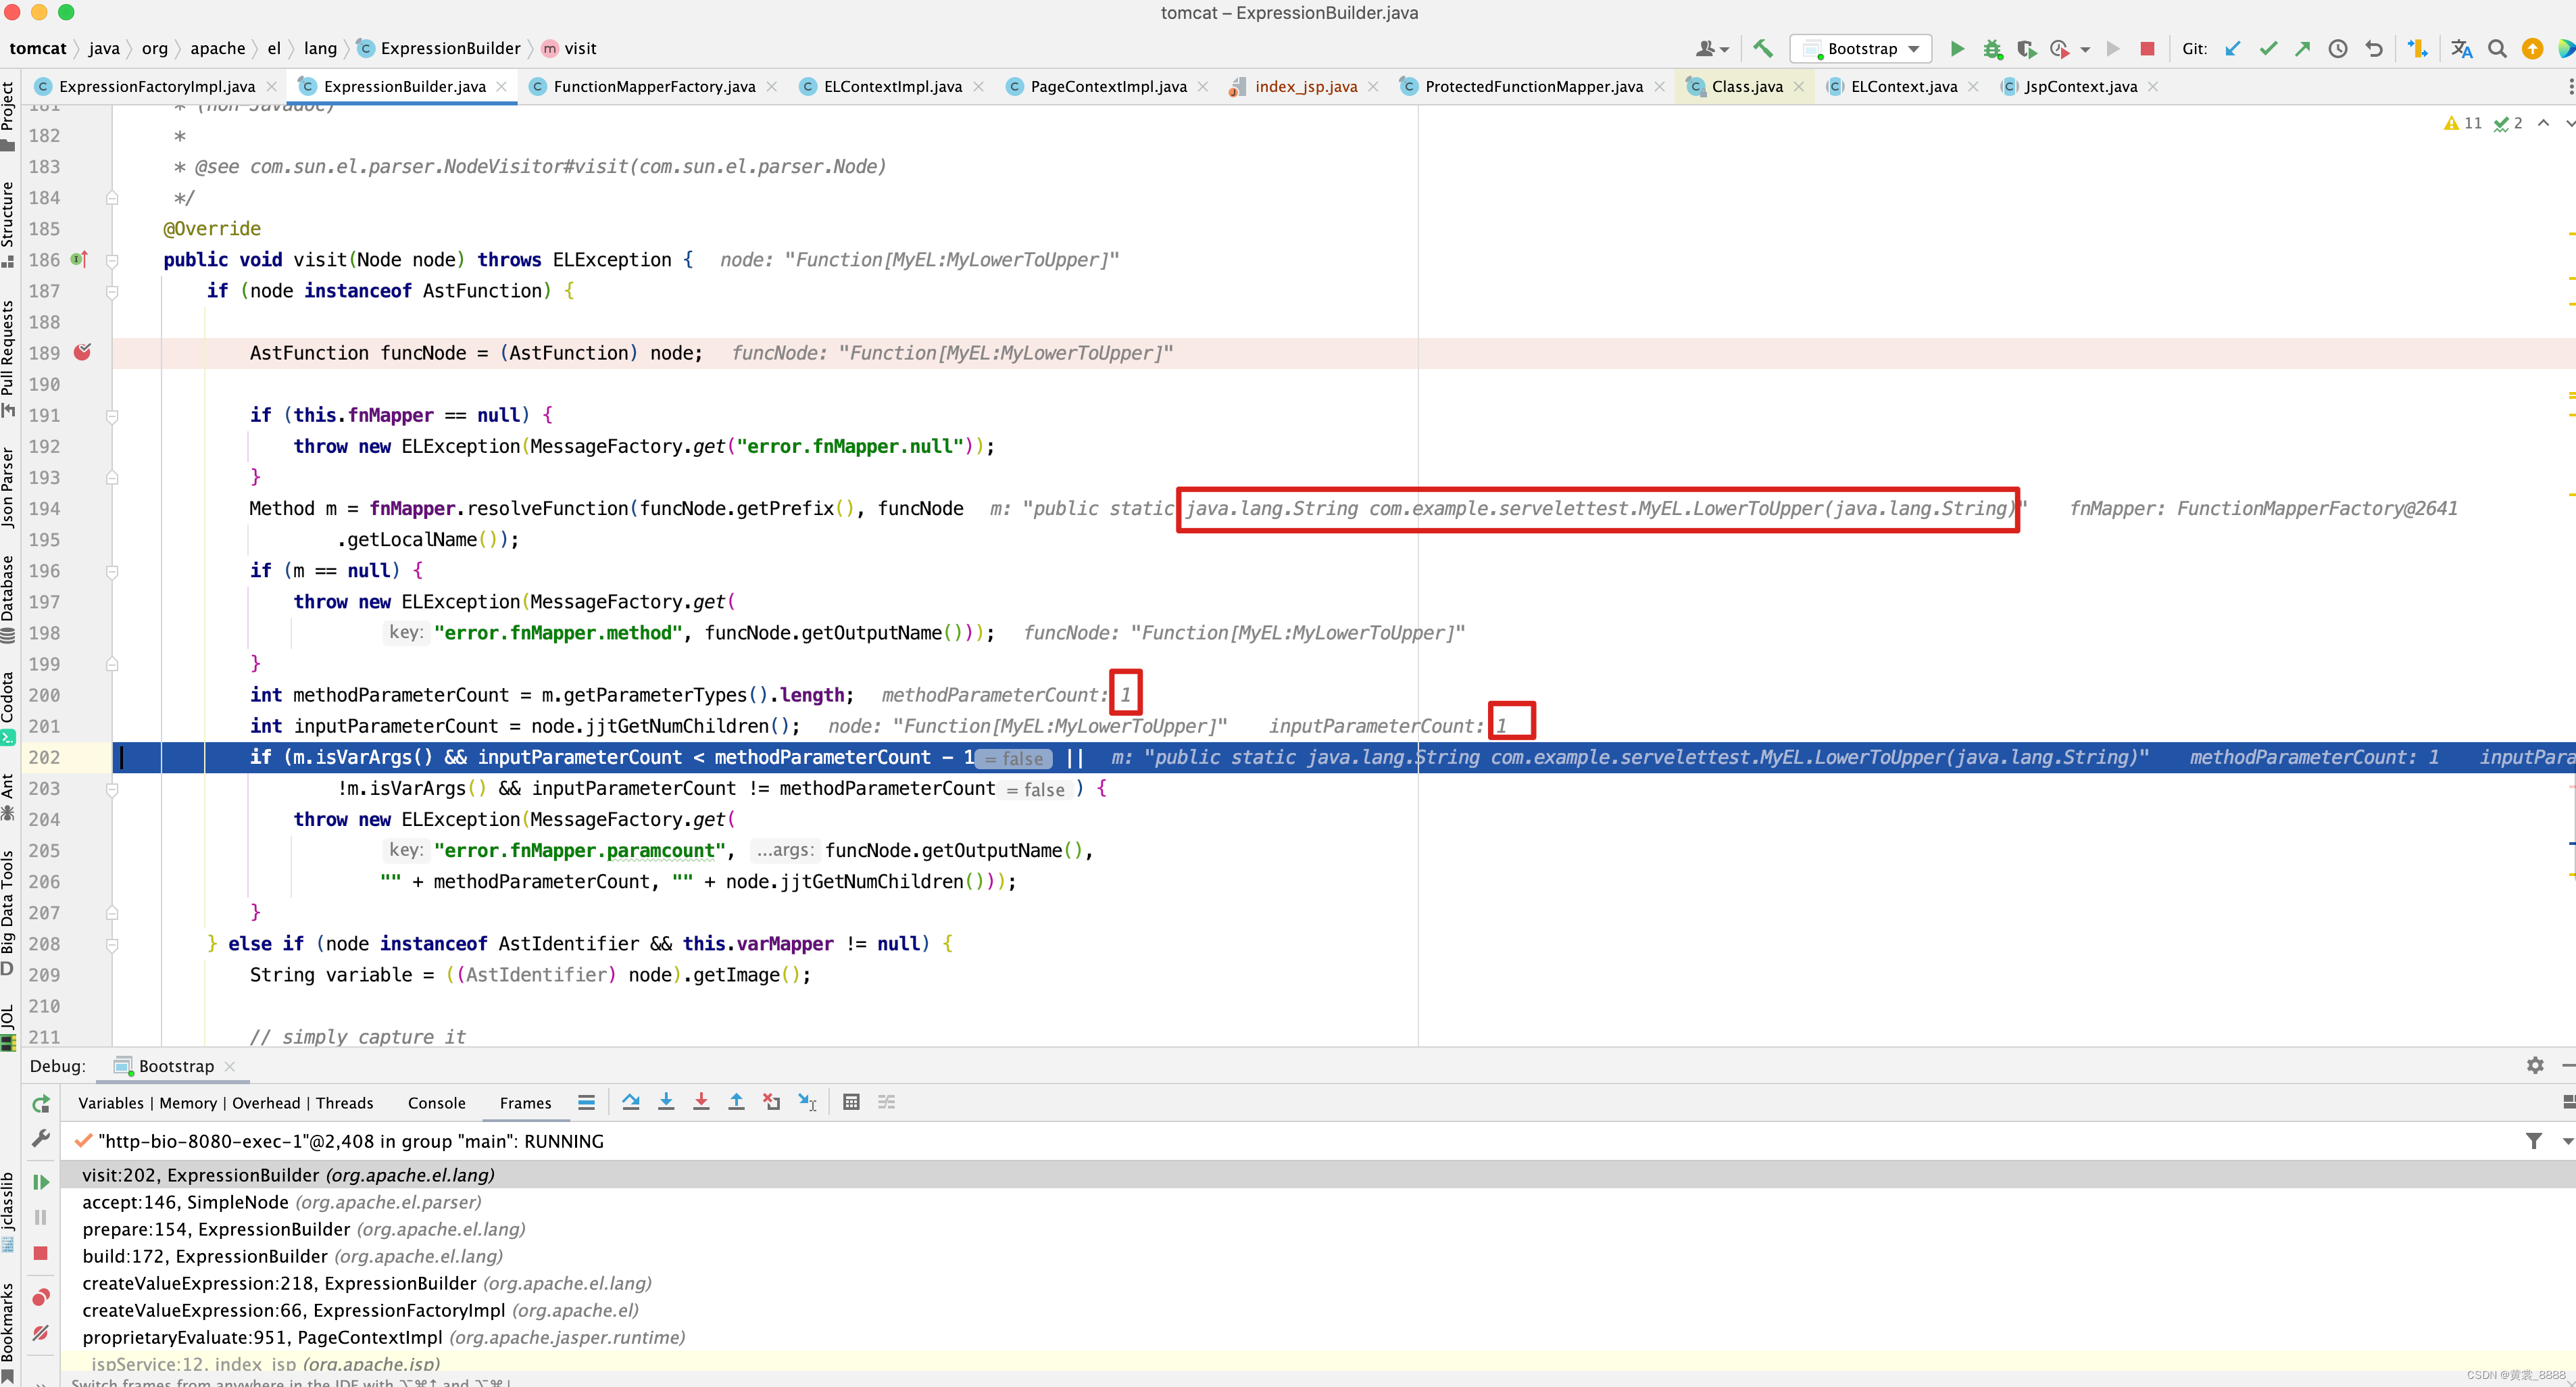The height and width of the screenshot is (1387, 2576).
Task: Switch to ExpressionFactoryImpl.java tab
Action: [x=156, y=86]
